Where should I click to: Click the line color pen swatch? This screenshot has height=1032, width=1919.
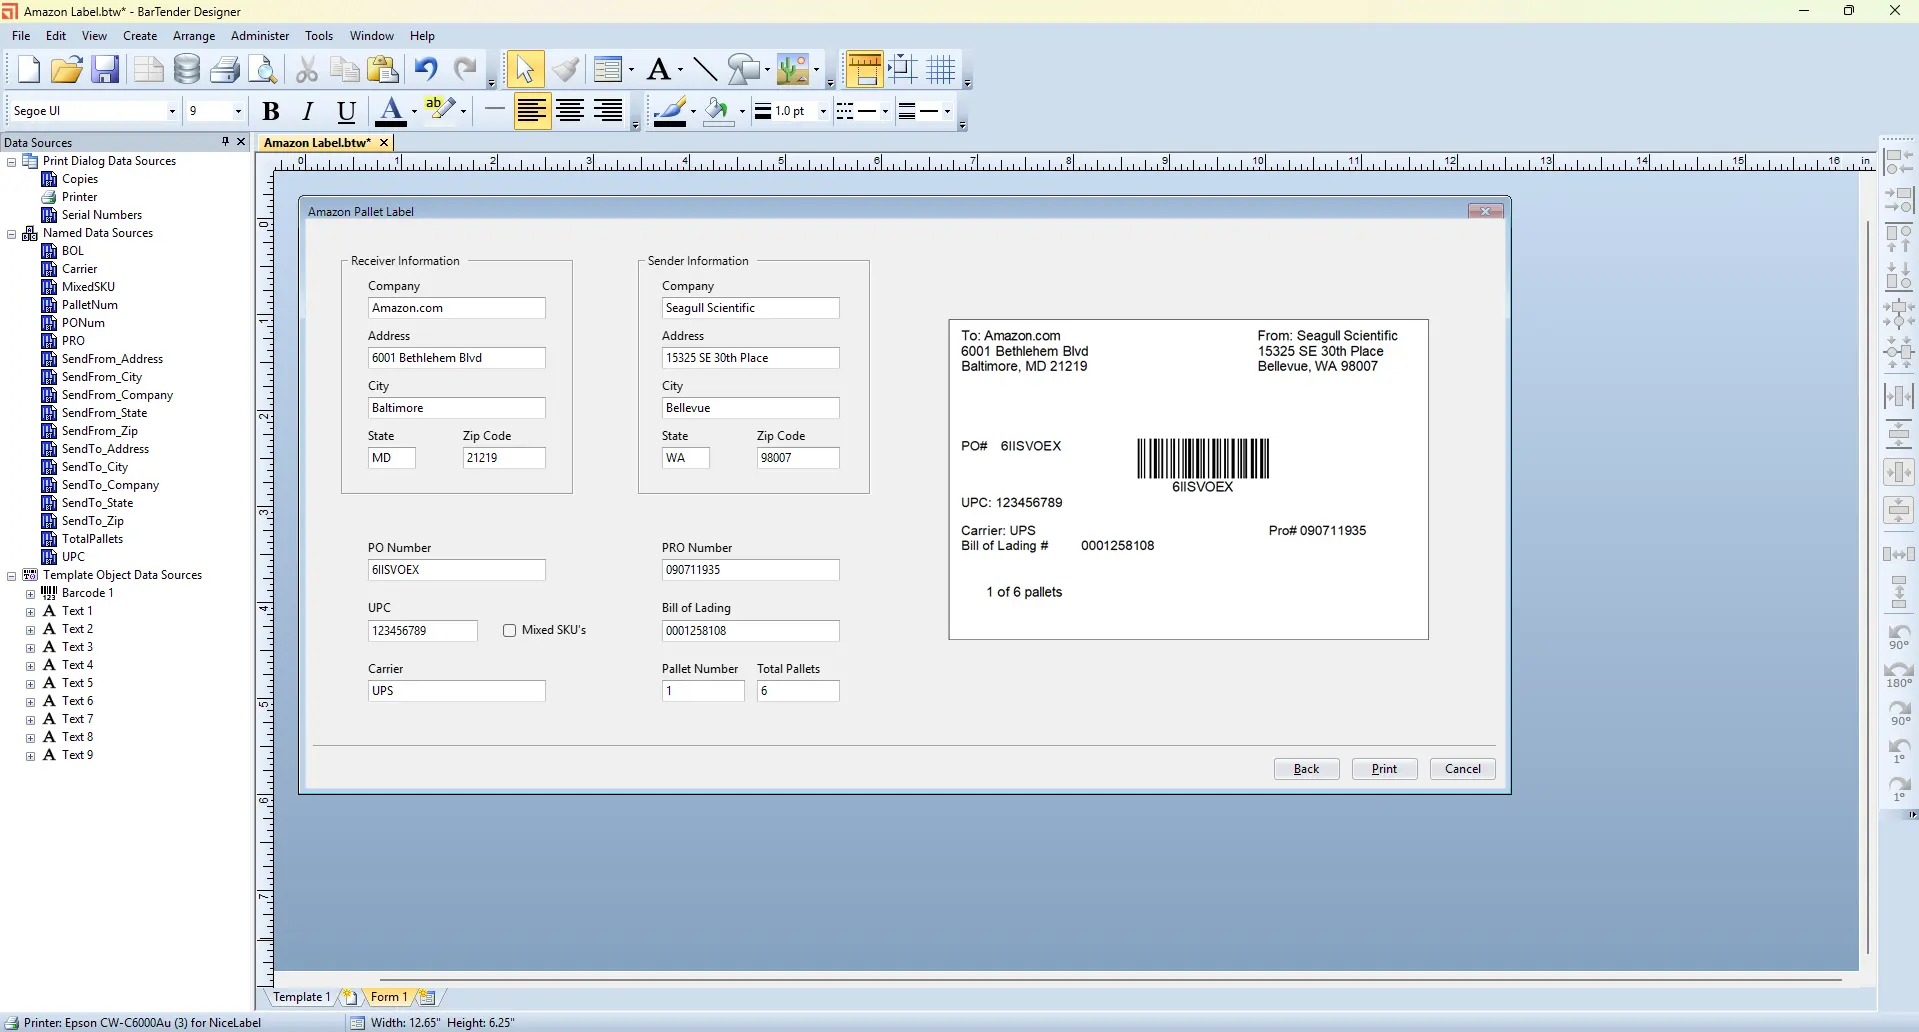coord(669,111)
